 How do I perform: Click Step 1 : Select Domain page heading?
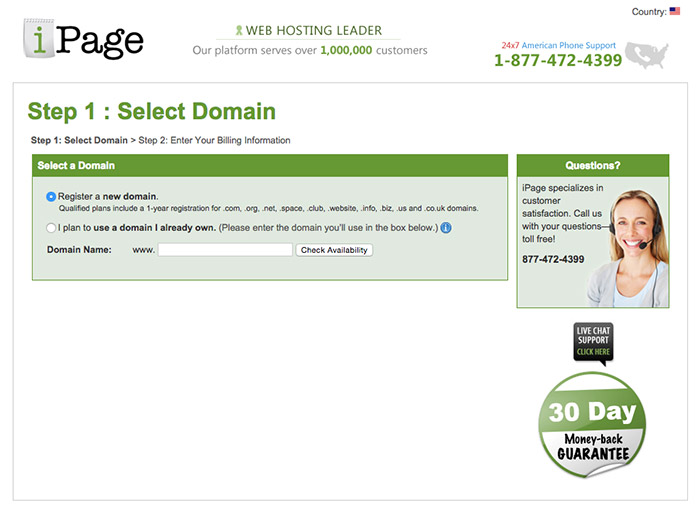click(x=152, y=111)
